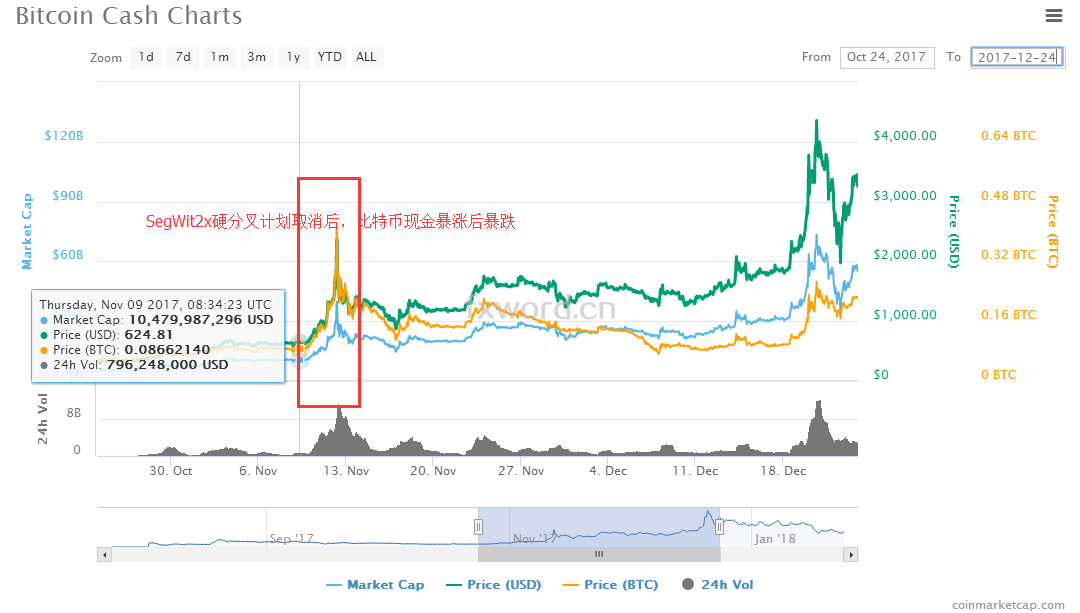Click the navigator scrollbar thumb

coord(599,554)
